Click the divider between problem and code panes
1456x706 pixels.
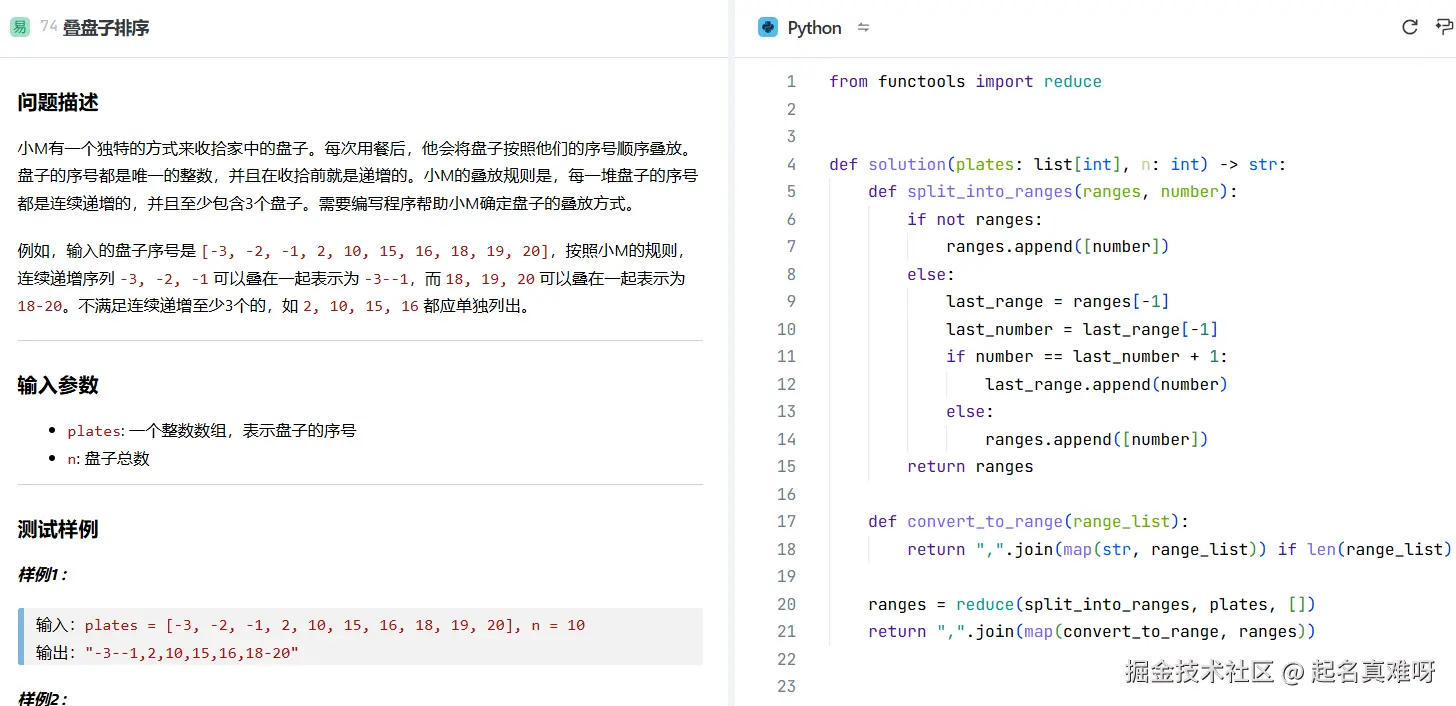click(x=731, y=350)
